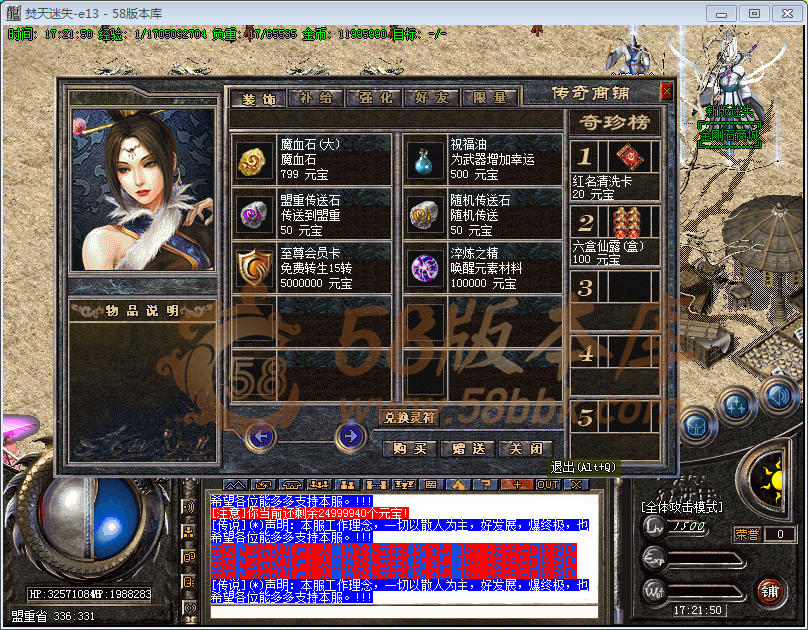Click the 兑换灵符 button

pyautogui.click(x=409, y=417)
